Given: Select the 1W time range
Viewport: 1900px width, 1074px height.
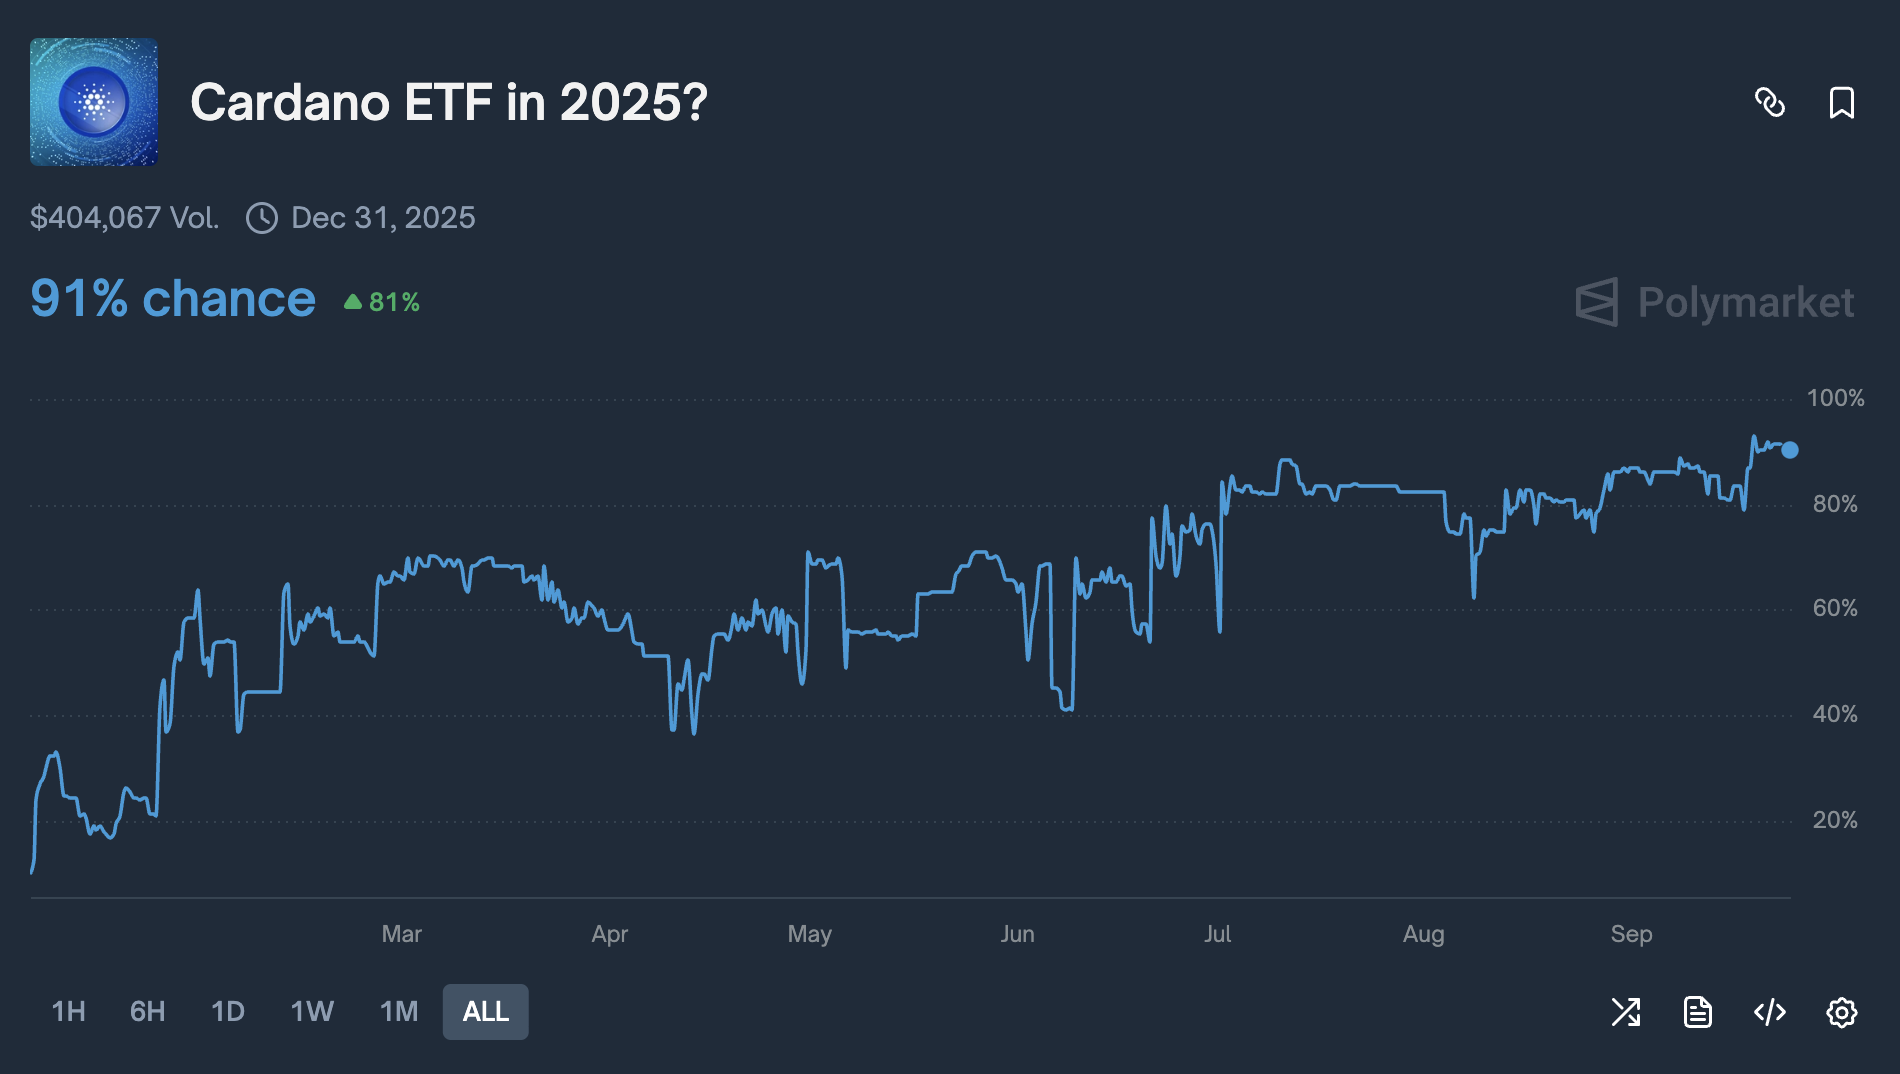Looking at the screenshot, I should (311, 1011).
